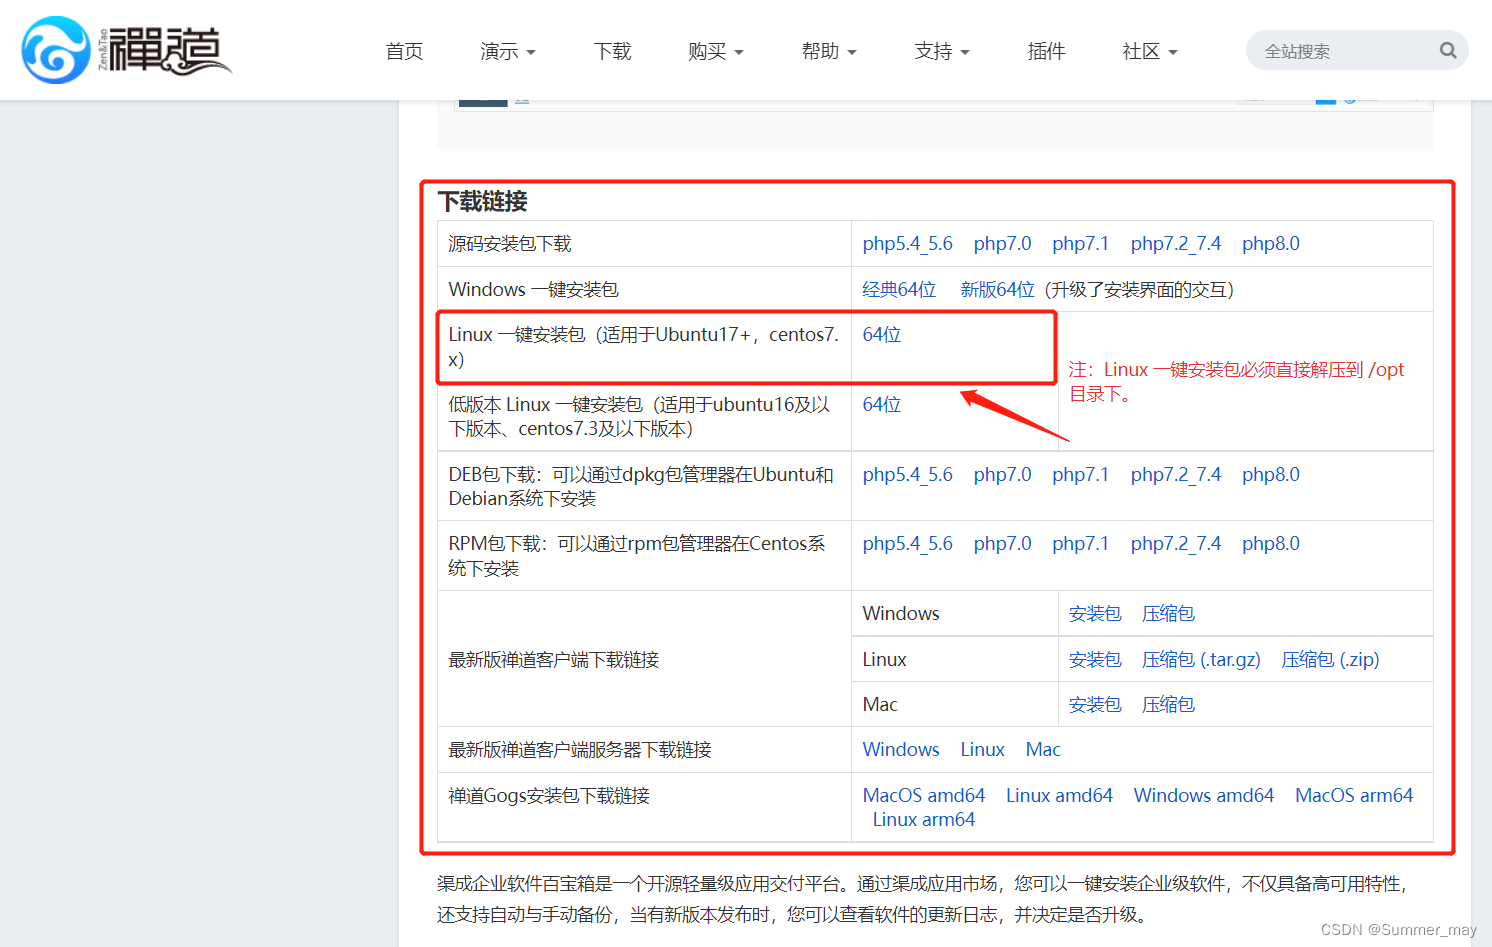Click the 最新版禅道客户端下载链接 row label
1492x947 pixels.
click(x=553, y=660)
